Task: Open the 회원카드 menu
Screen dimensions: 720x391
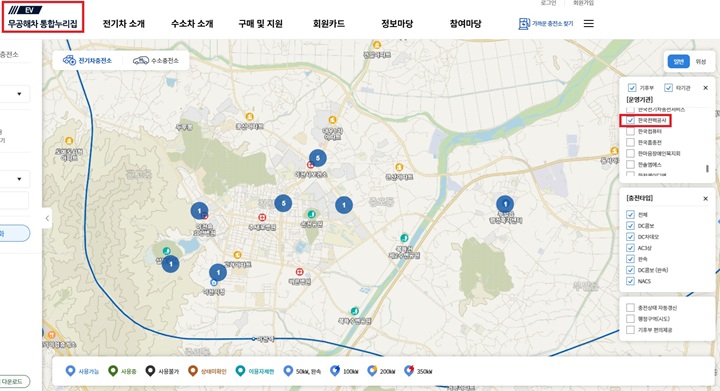Action: tap(329, 23)
